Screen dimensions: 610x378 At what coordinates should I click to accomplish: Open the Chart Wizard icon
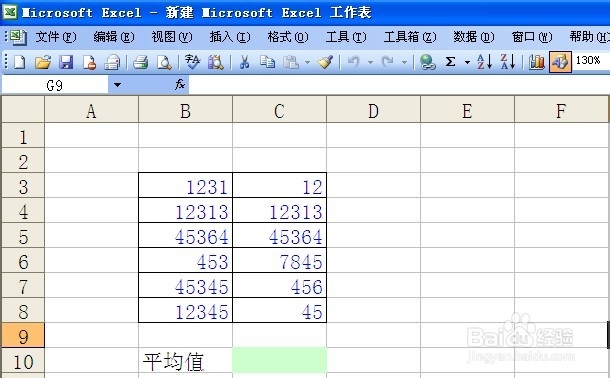[x=536, y=62]
